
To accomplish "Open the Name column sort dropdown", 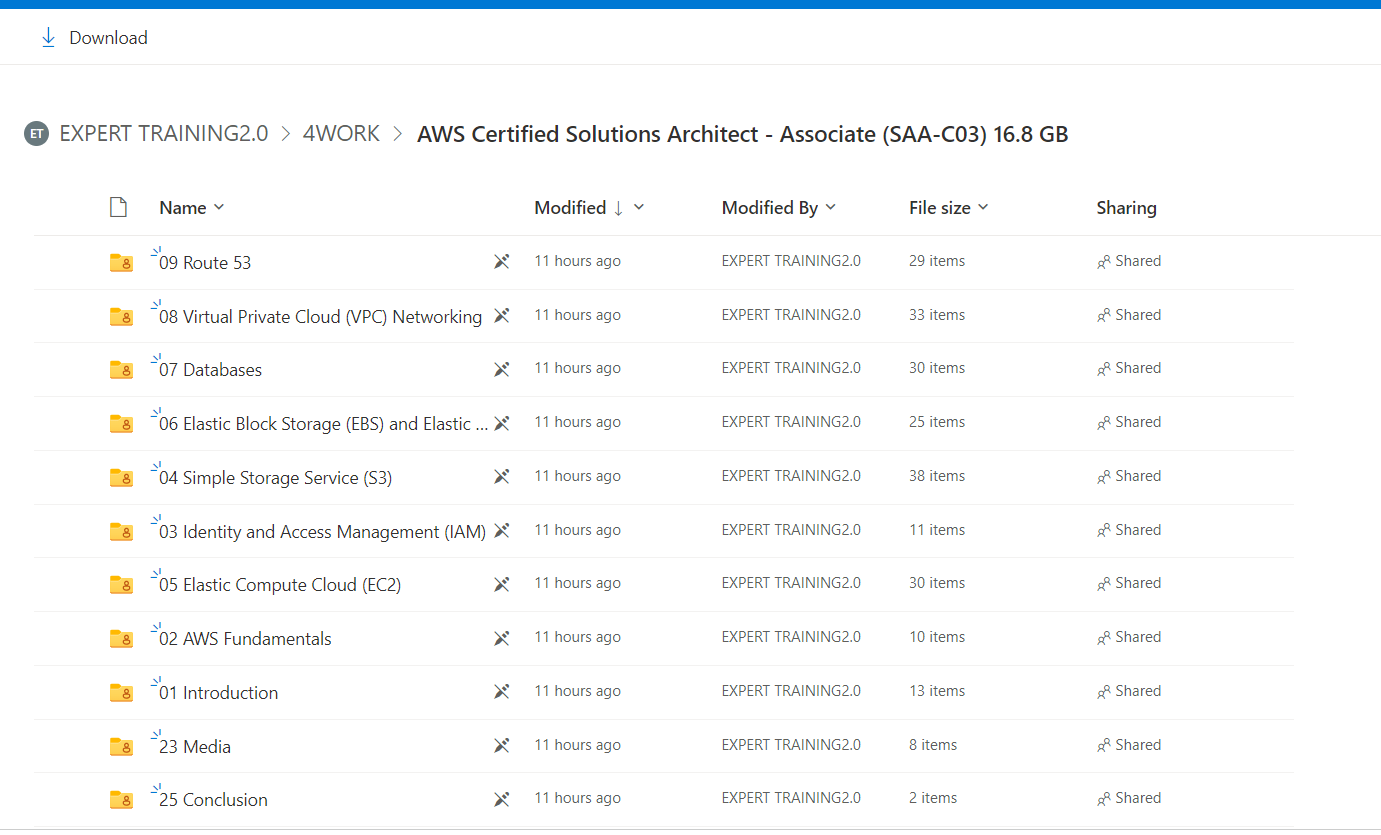I will click(219, 208).
